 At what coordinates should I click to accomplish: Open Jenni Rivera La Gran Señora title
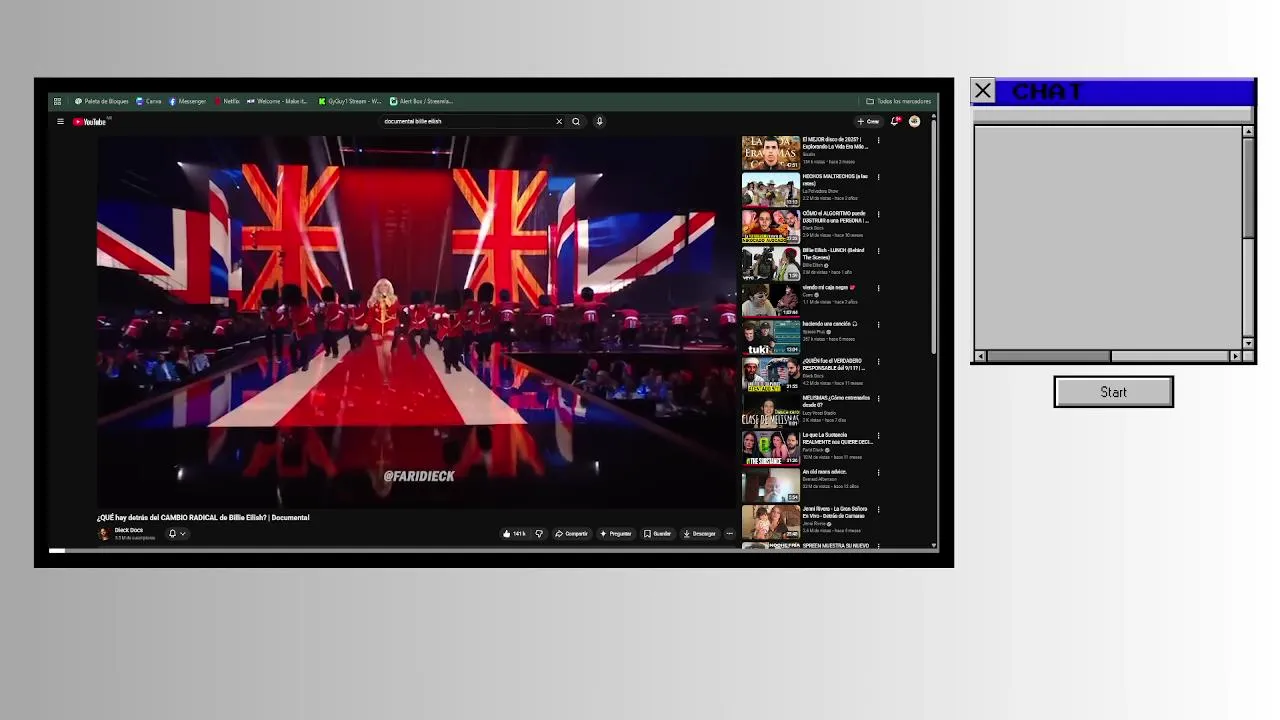835,512
